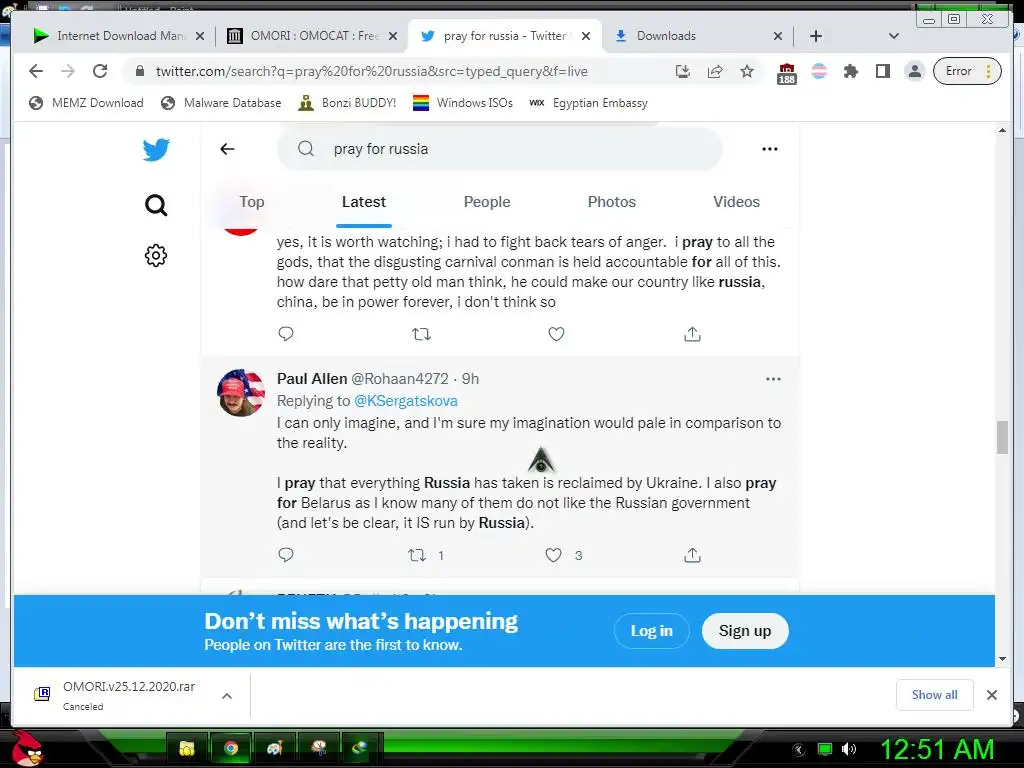
Task: Click the striped flag extension icon
Action: (819, 71)
